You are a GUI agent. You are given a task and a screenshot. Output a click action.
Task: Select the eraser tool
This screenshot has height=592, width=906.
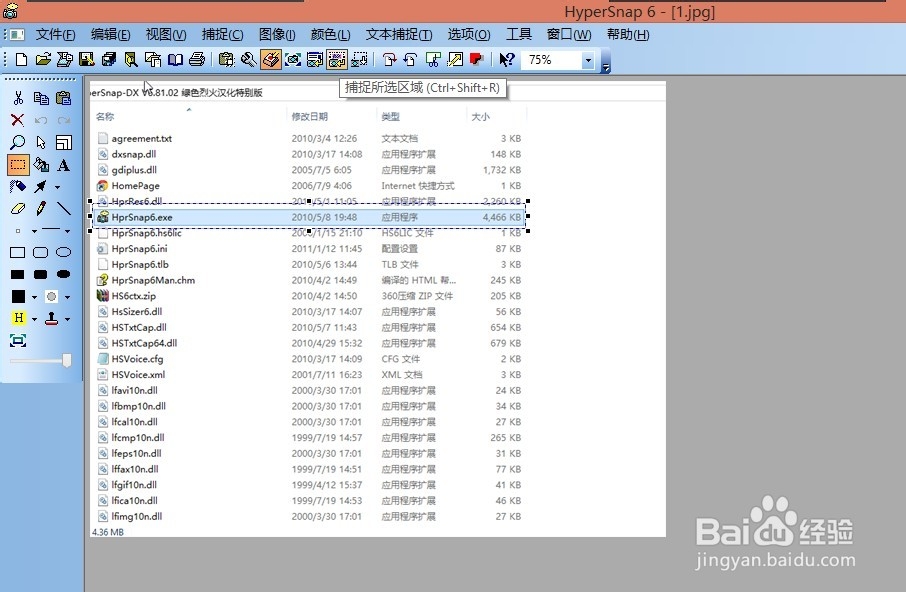pos(18,208)
